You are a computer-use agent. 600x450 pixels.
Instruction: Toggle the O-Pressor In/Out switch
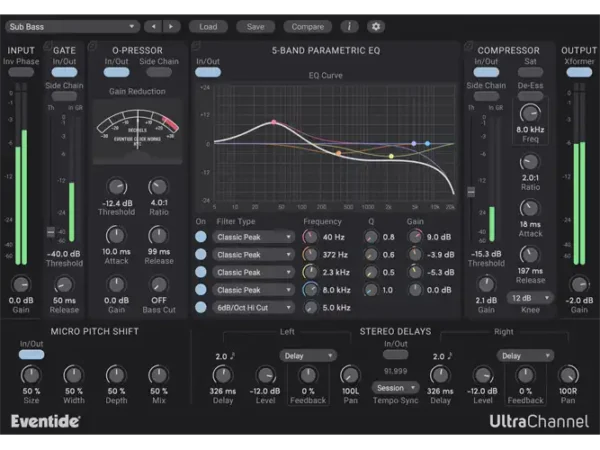116,72
